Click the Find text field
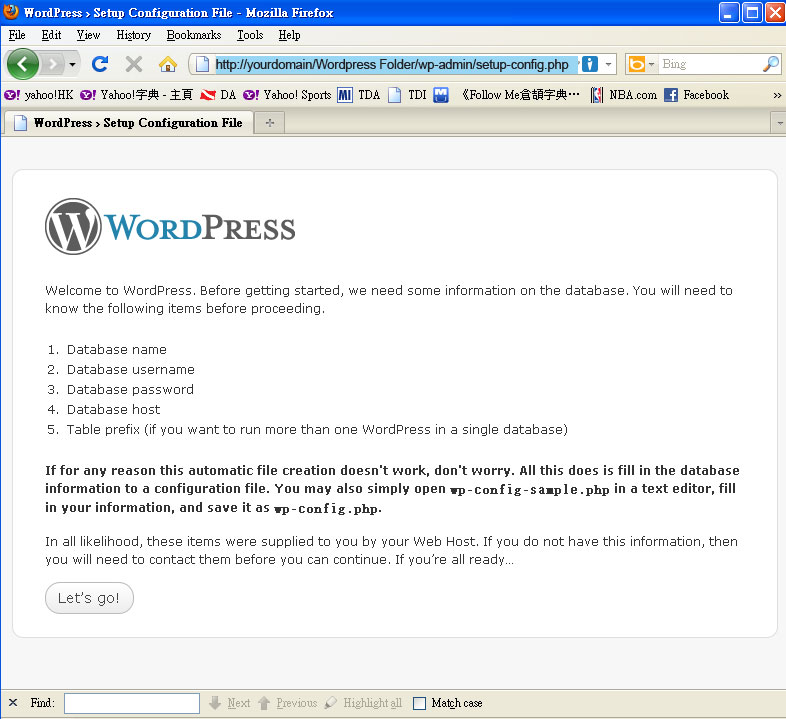 coord(132,703)
